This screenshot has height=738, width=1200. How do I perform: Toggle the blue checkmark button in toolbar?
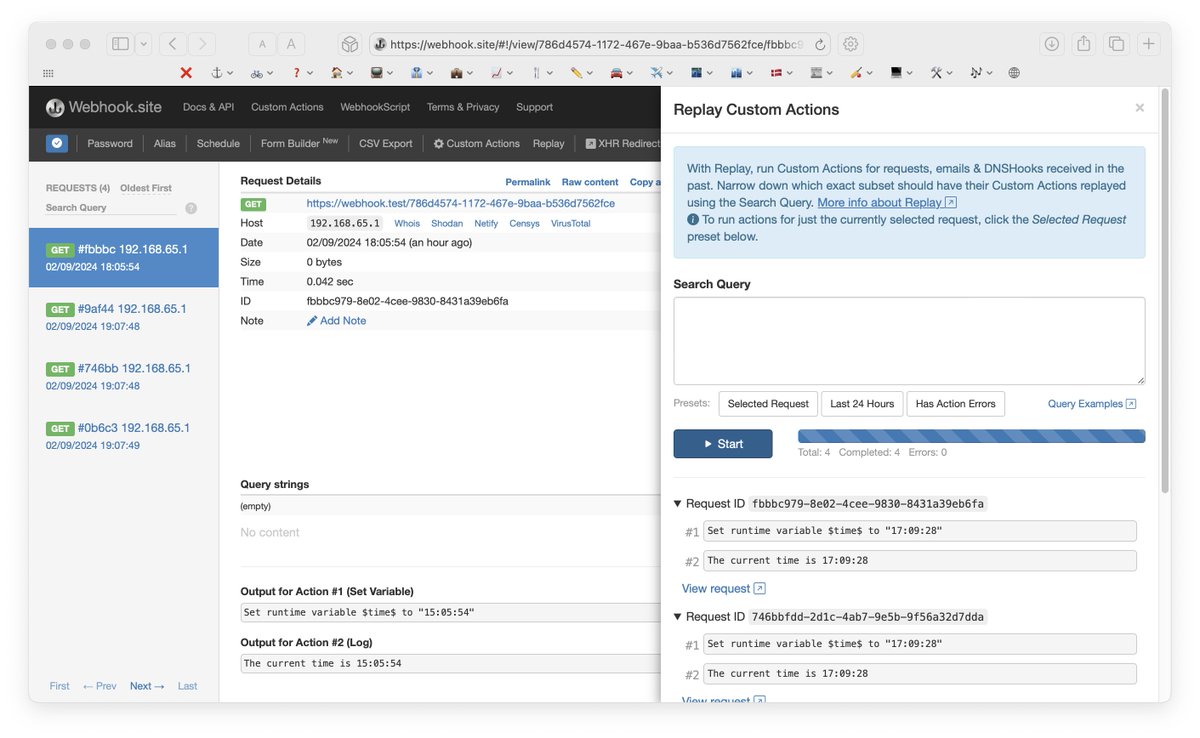pyautogui.click(x=57, y=143)
